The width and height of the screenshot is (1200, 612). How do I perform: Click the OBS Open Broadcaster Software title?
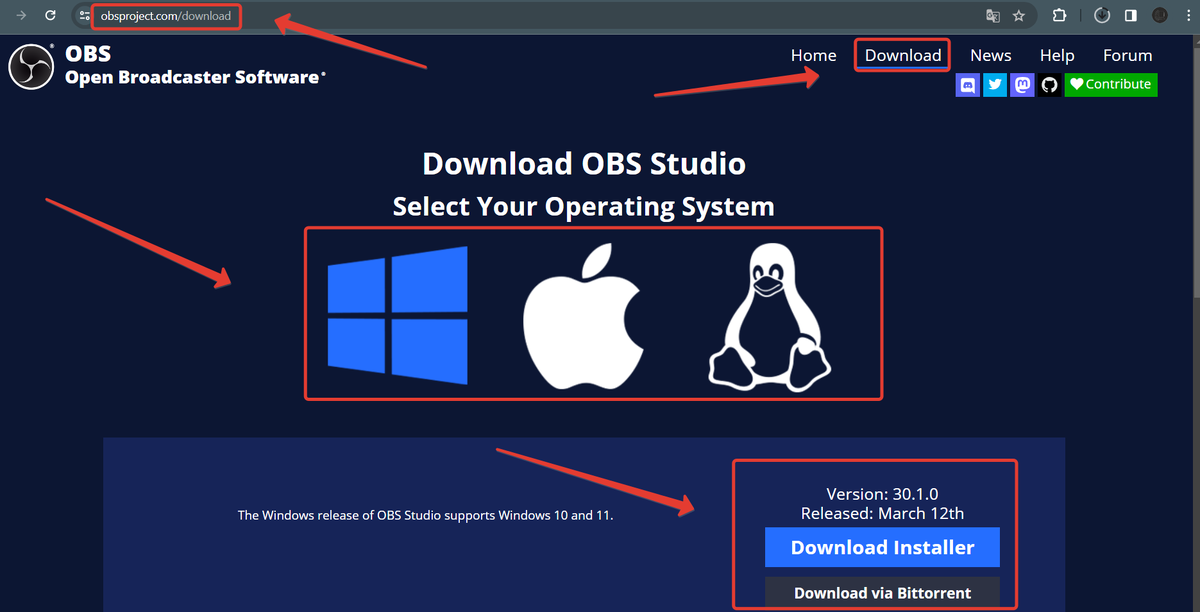(195, 65)
